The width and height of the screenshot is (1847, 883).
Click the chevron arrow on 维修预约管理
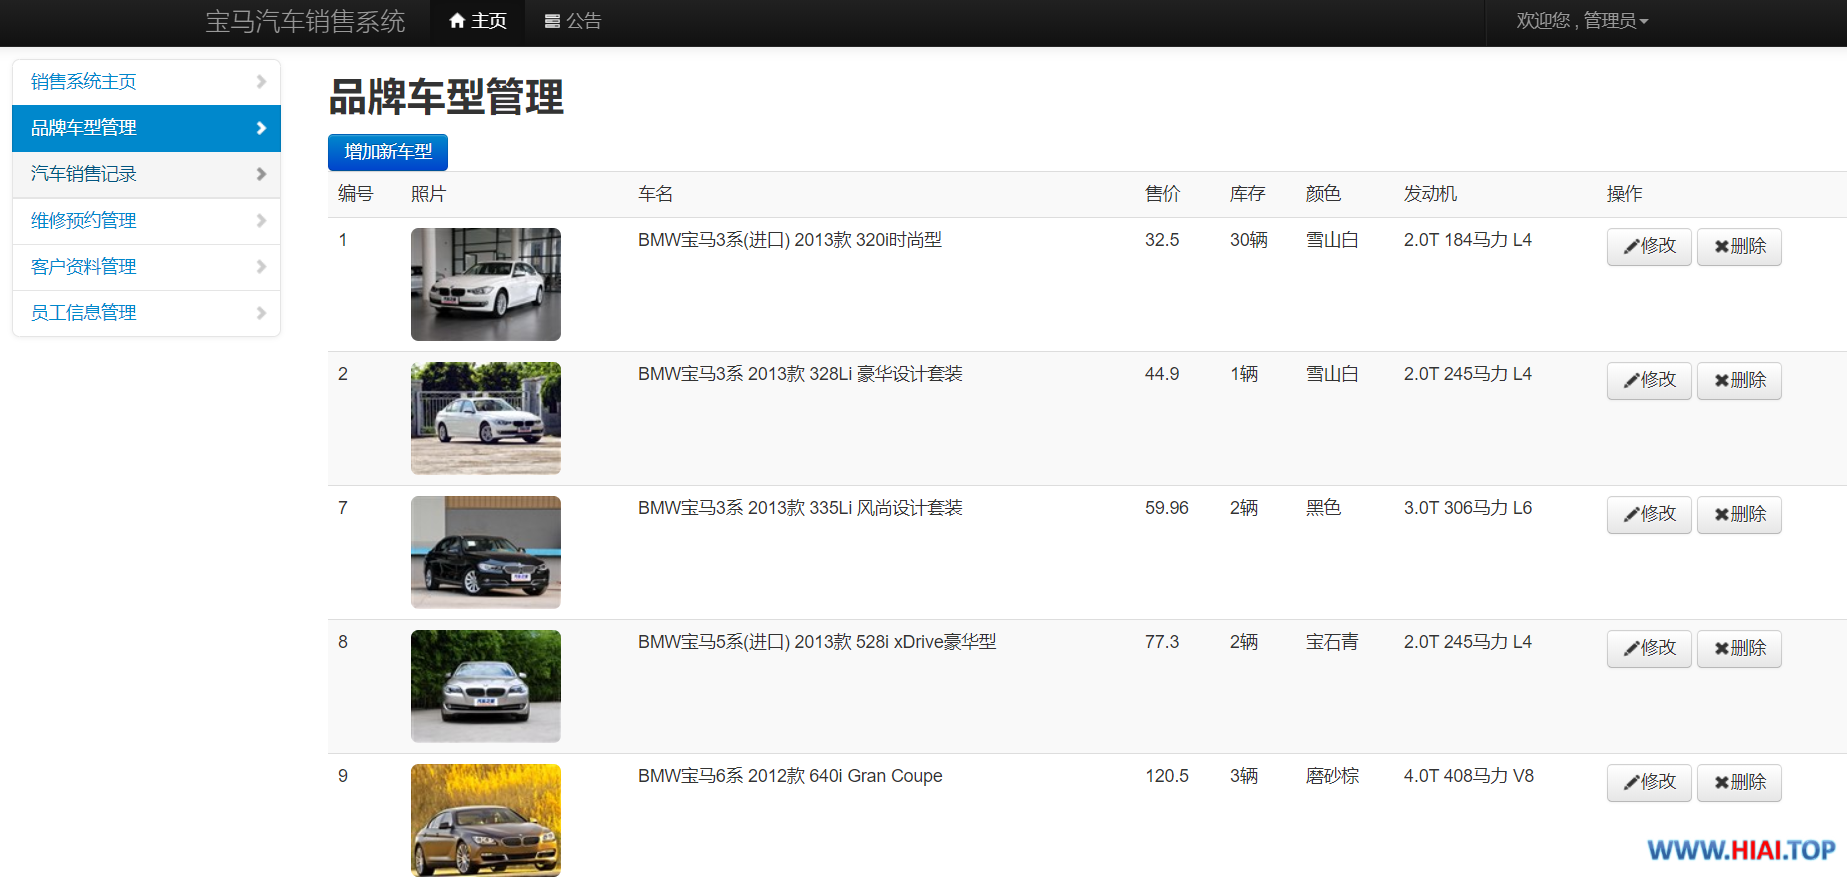coord(261,220)
